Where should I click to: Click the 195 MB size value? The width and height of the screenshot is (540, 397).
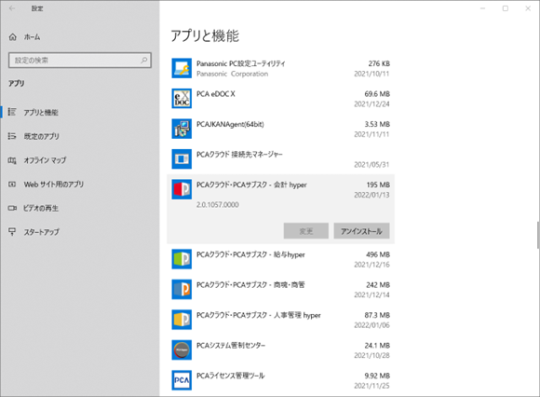tap(378, 185)
